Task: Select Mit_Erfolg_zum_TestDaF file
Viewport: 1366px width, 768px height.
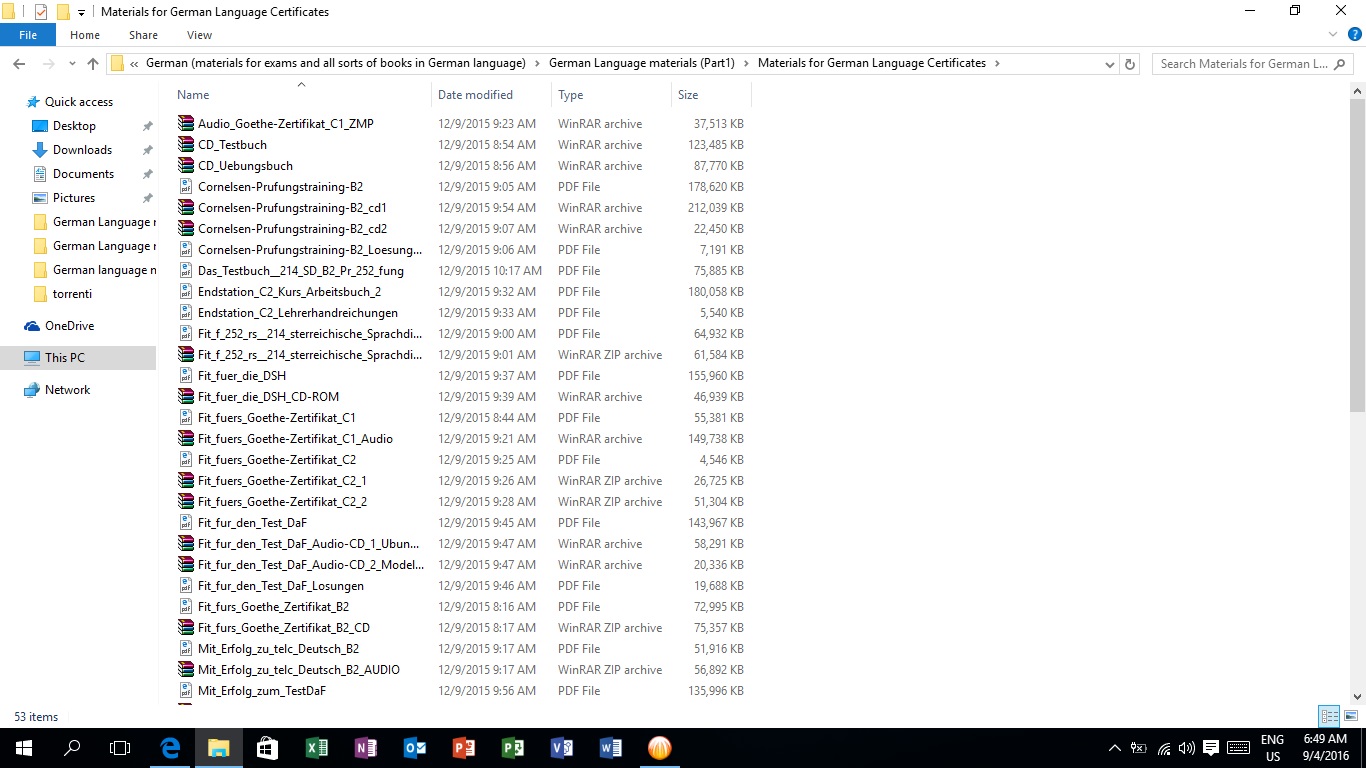Action: click(261, 691)
